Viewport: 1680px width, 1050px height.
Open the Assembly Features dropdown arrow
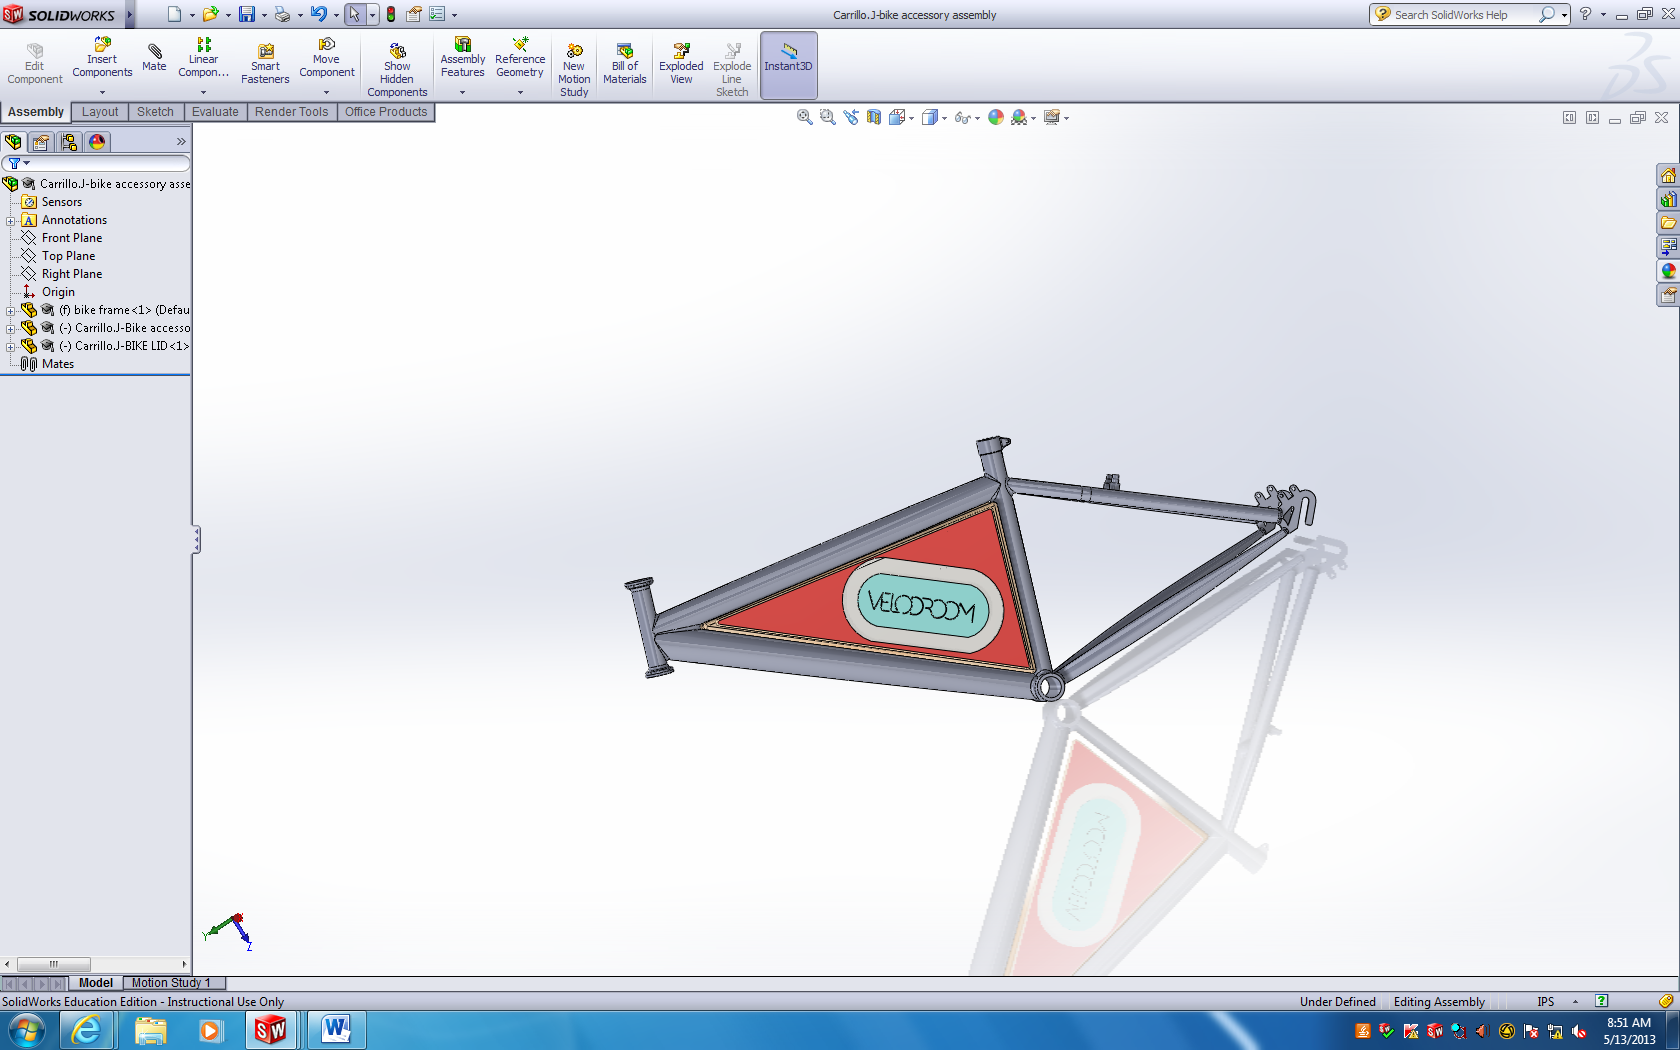tap(462, 93)
